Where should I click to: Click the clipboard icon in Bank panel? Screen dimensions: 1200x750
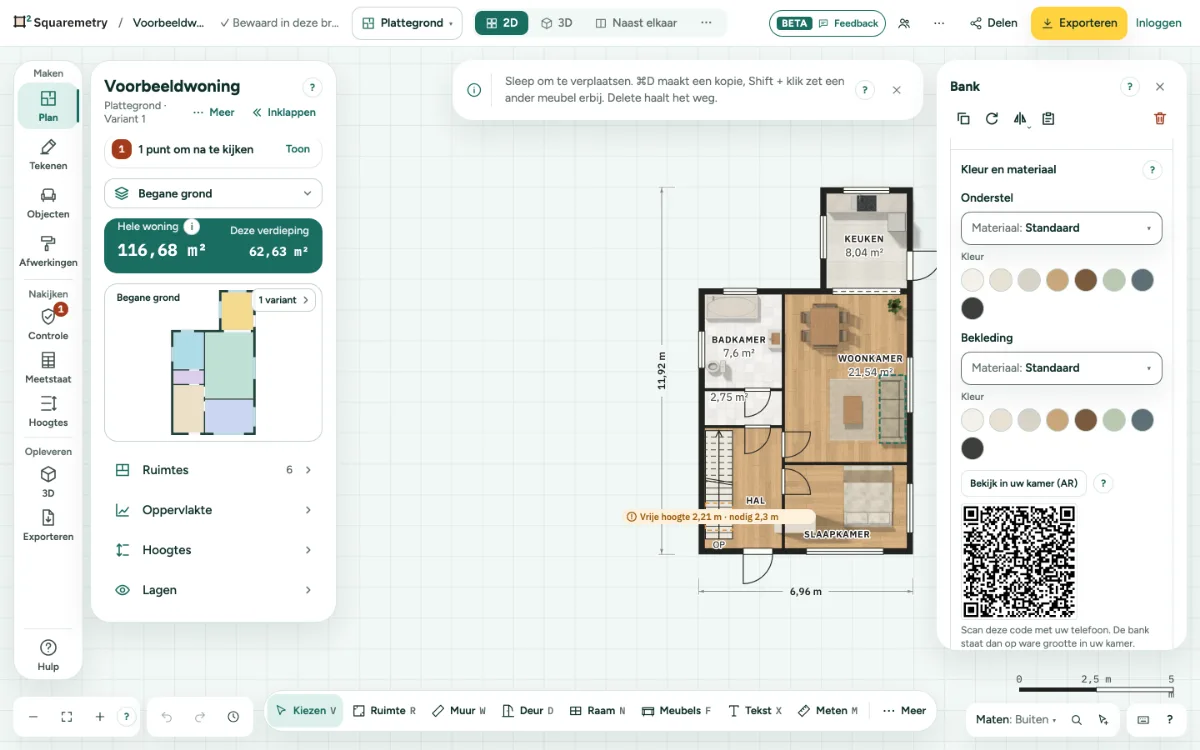[1048, 118]
